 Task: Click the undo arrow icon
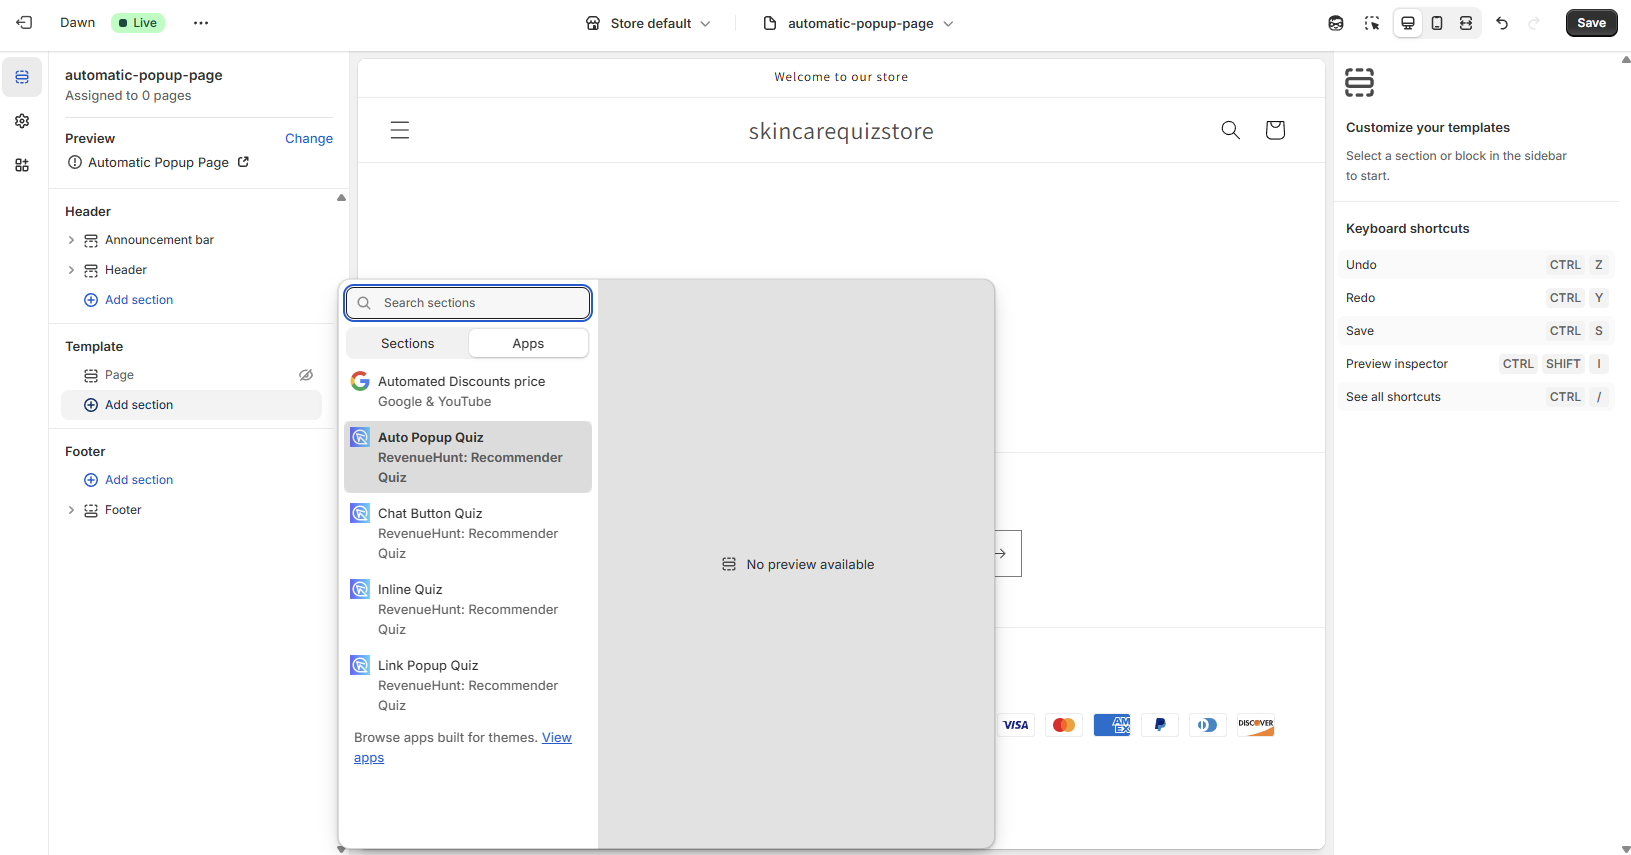tap(1502, 23)
